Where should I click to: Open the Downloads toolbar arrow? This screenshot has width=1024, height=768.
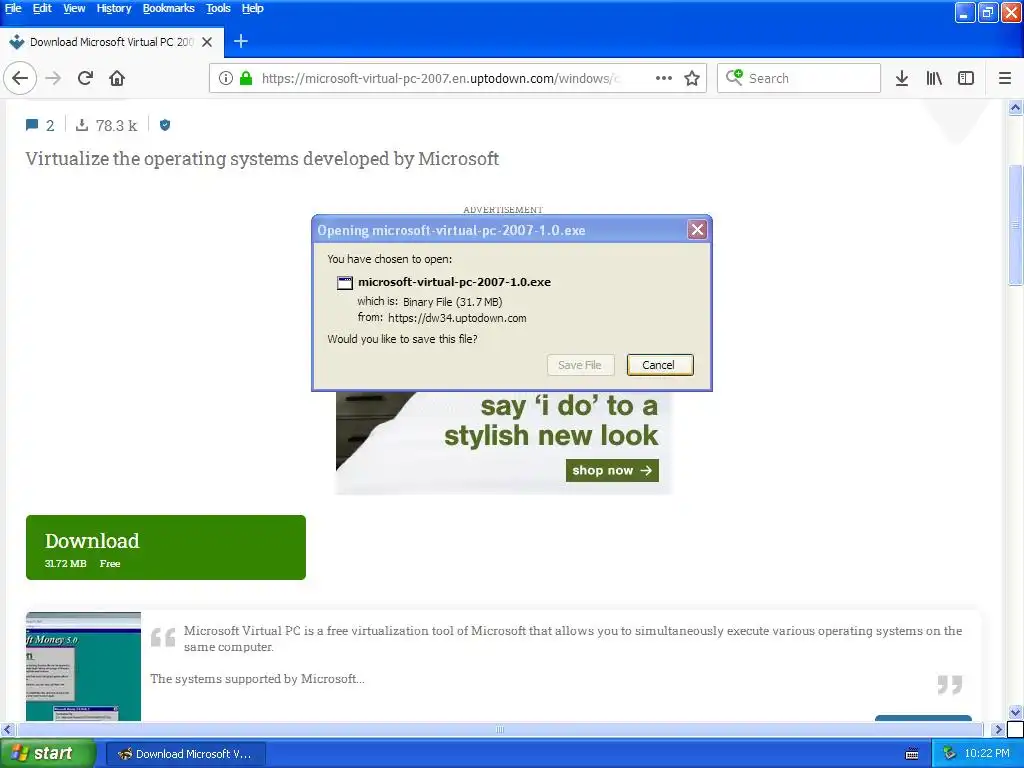pyautogui.click(x=901, y=78)
